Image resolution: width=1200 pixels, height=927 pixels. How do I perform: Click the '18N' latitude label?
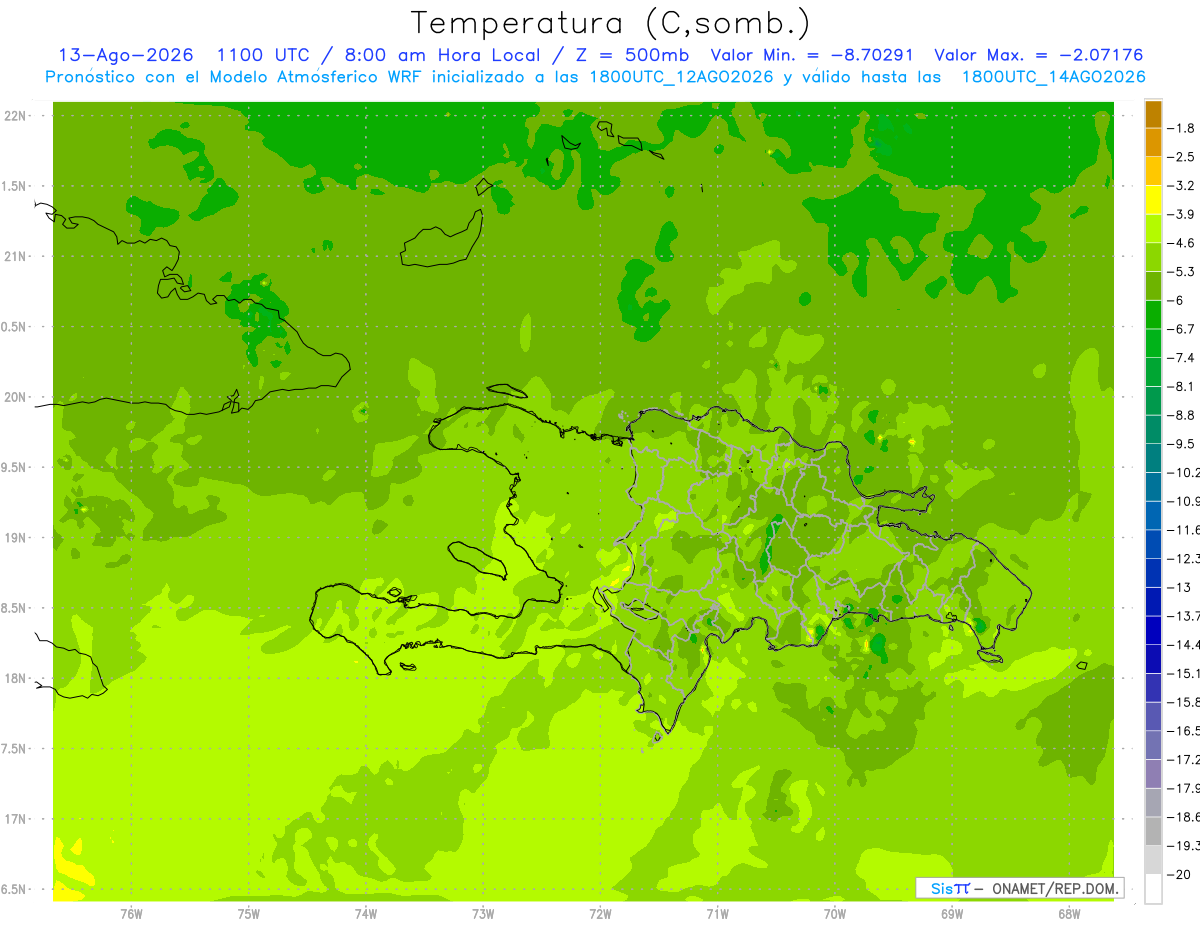[x=16, y=679]
